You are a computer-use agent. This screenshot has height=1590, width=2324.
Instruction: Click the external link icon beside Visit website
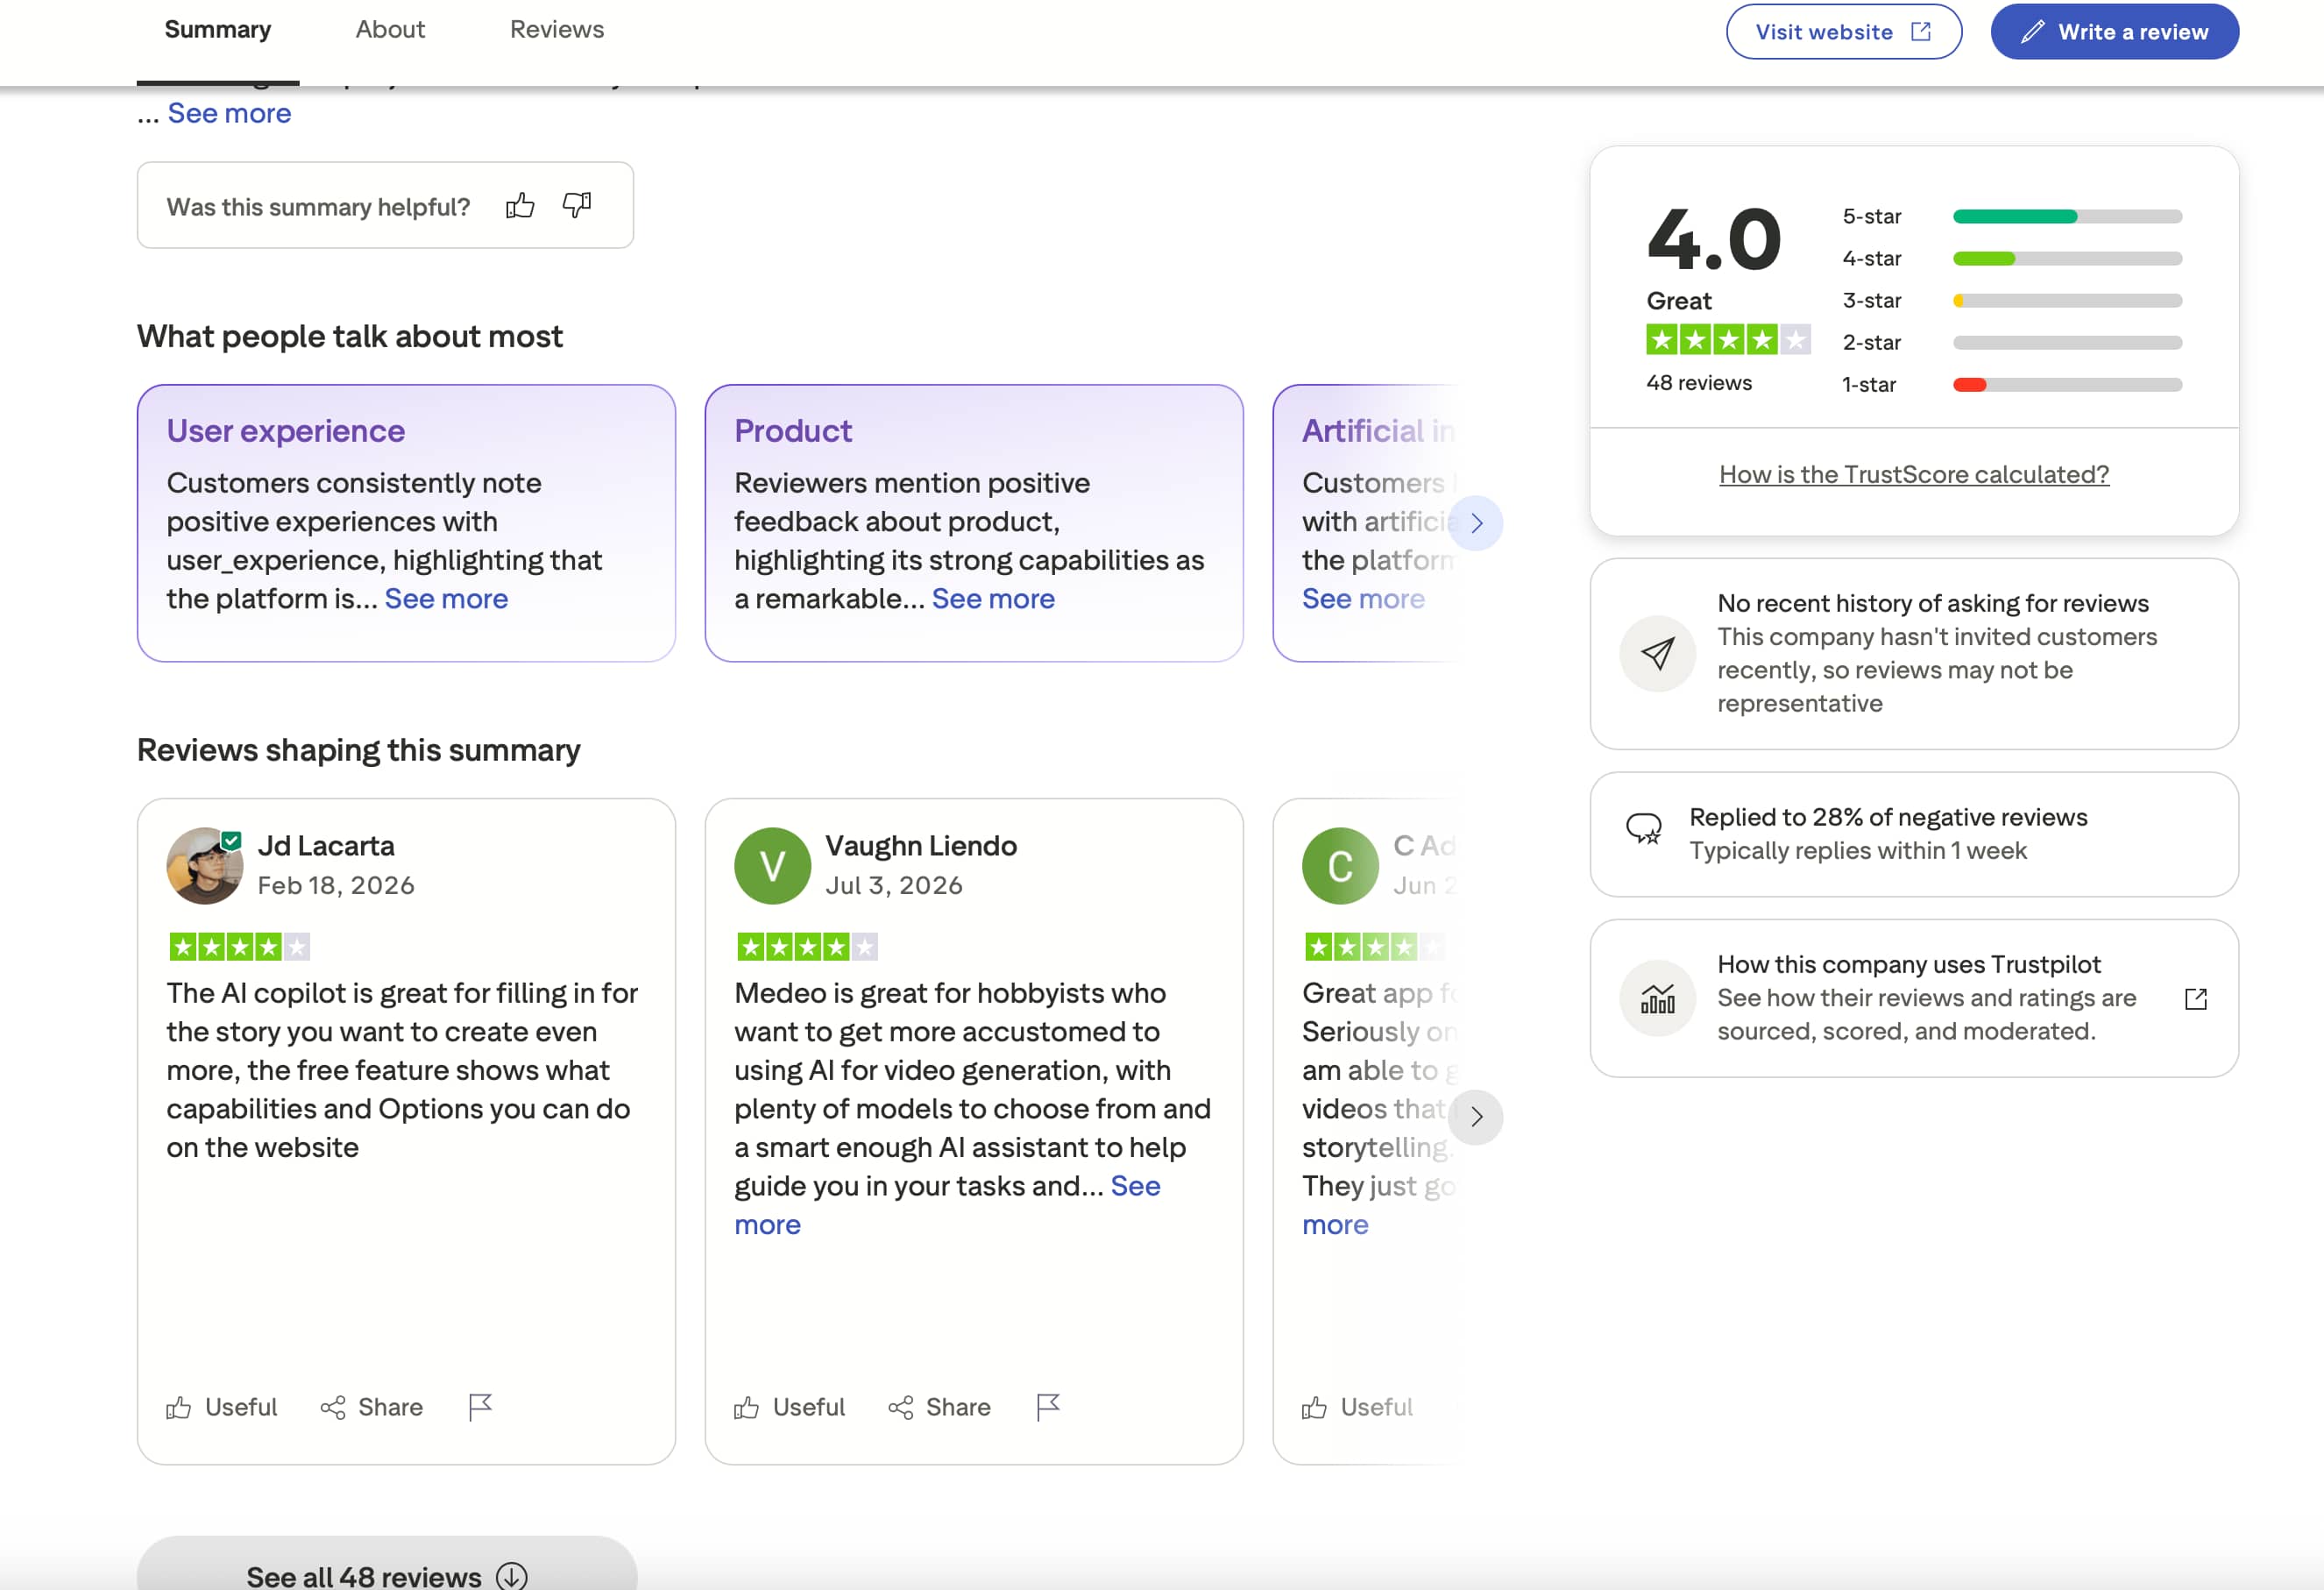coord(1921,32)
